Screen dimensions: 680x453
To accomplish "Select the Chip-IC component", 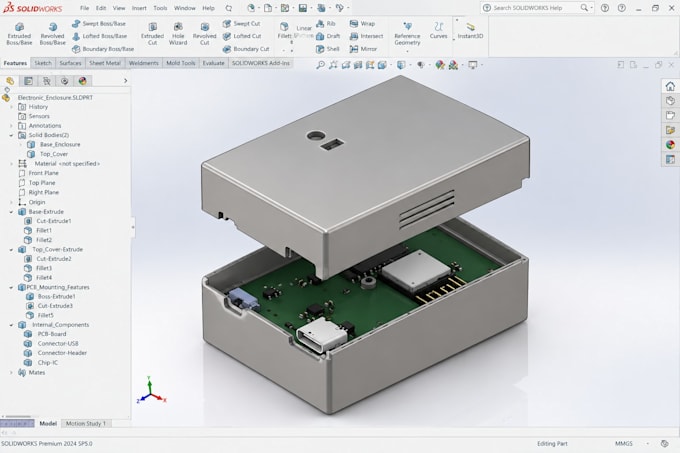I will 41,363.
